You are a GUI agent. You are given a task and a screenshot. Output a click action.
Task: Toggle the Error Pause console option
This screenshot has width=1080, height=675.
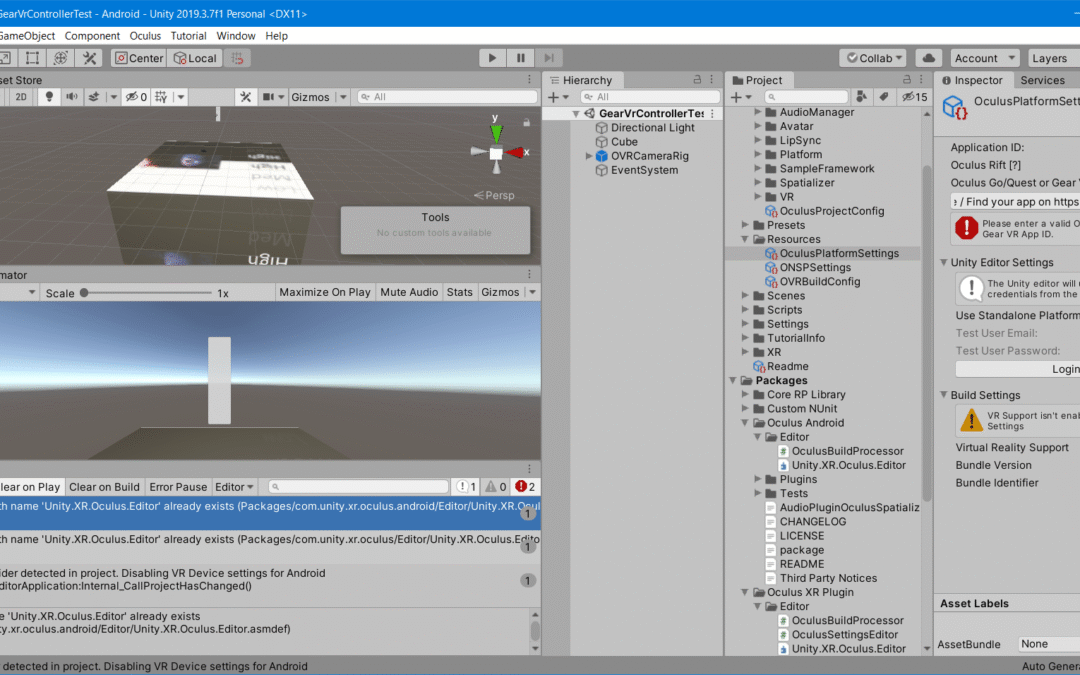tap(178, 487)
